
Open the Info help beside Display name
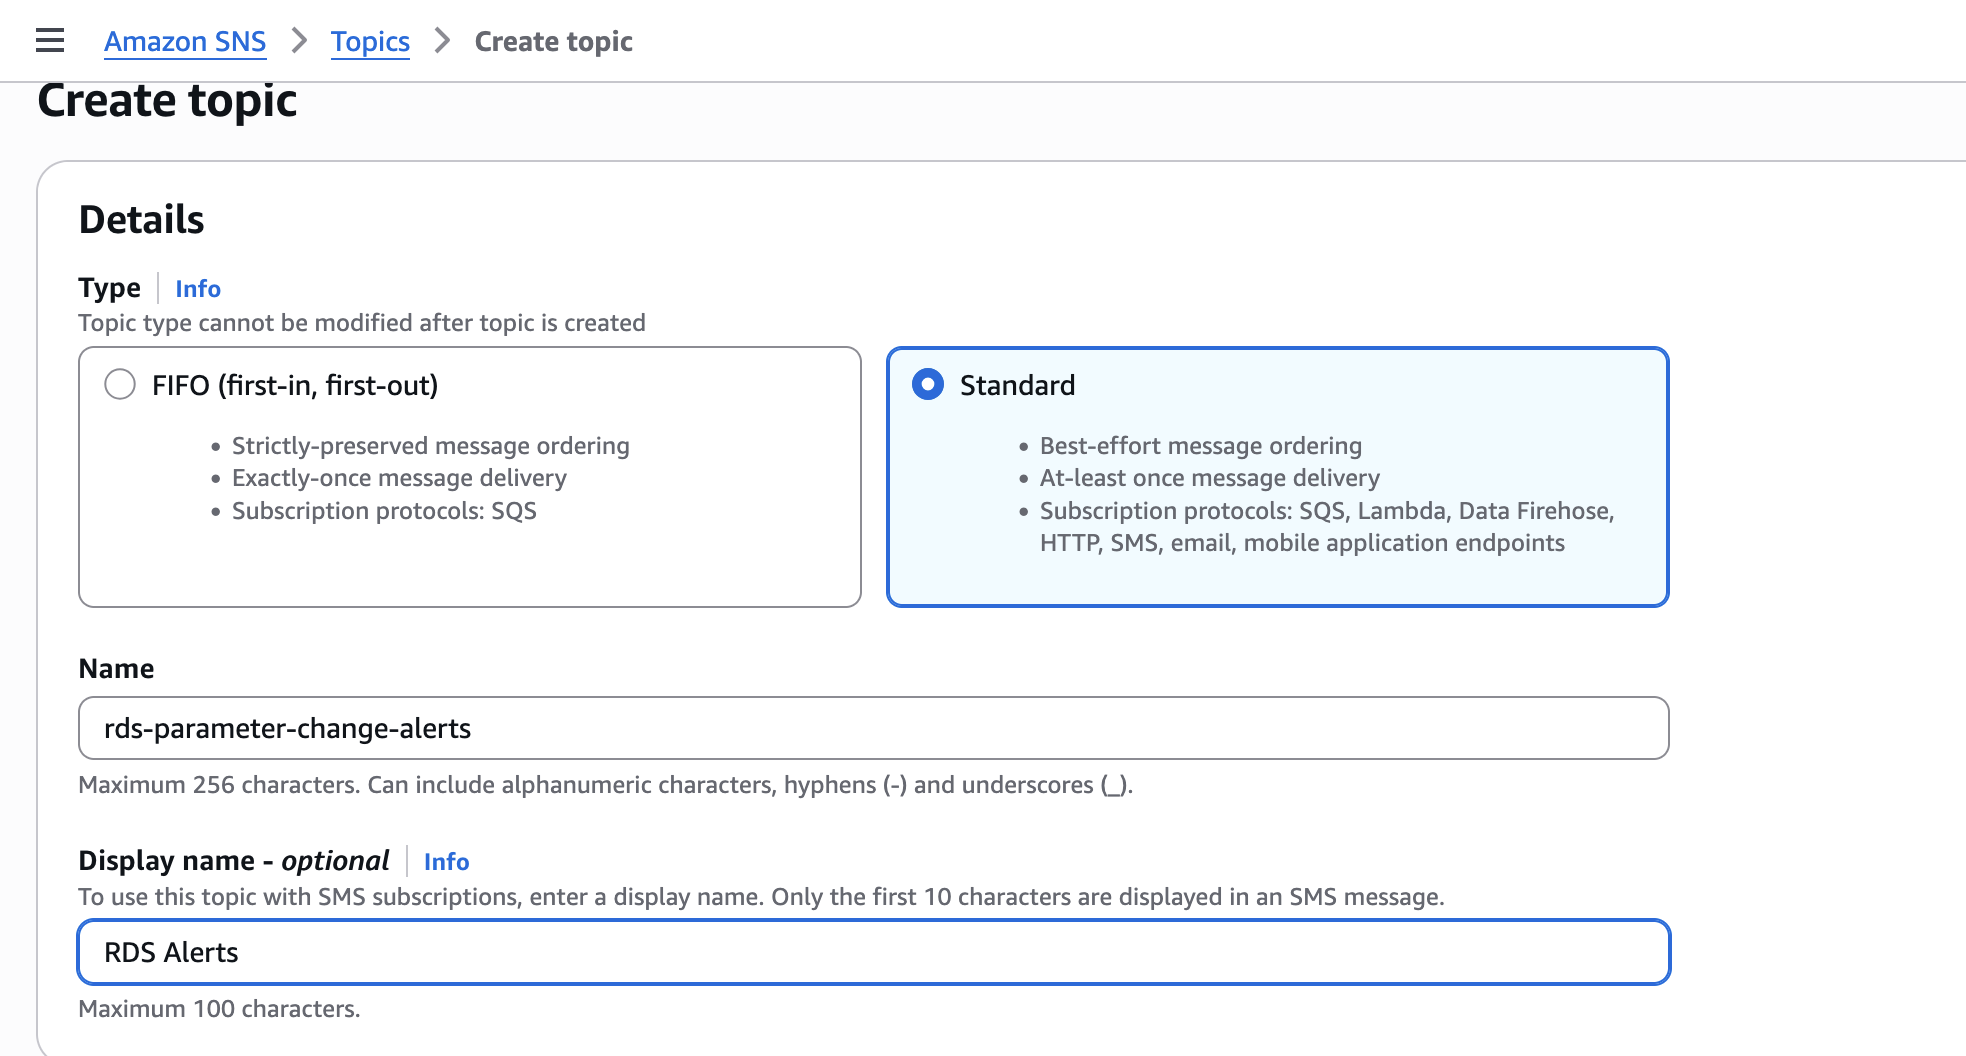(x=446, y=861)
